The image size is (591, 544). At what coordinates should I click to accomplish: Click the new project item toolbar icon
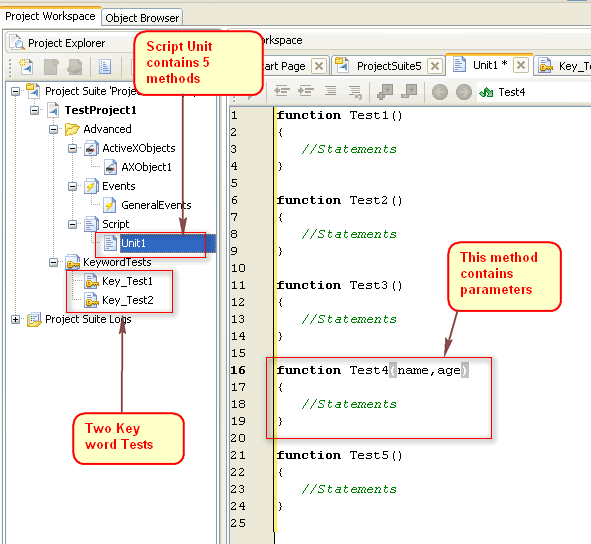(26, 67)
